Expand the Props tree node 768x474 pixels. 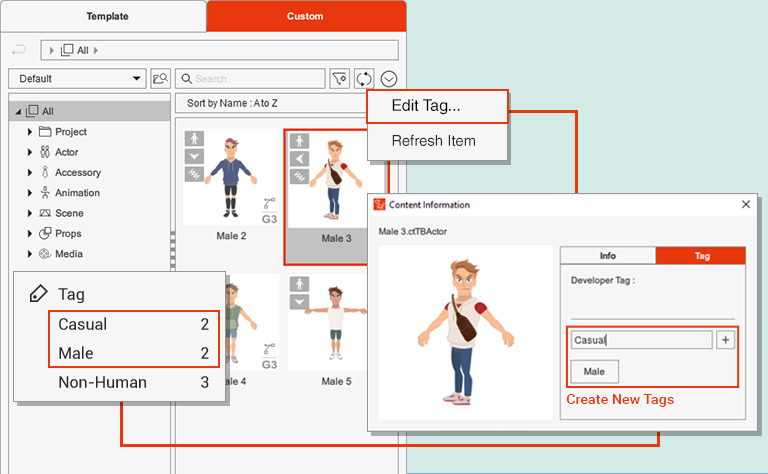[x=31, y=234]
